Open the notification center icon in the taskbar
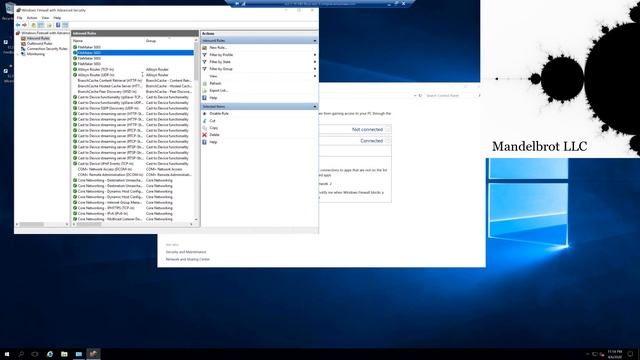The width and height of the screenshot is (640, 360). point(631,354)
